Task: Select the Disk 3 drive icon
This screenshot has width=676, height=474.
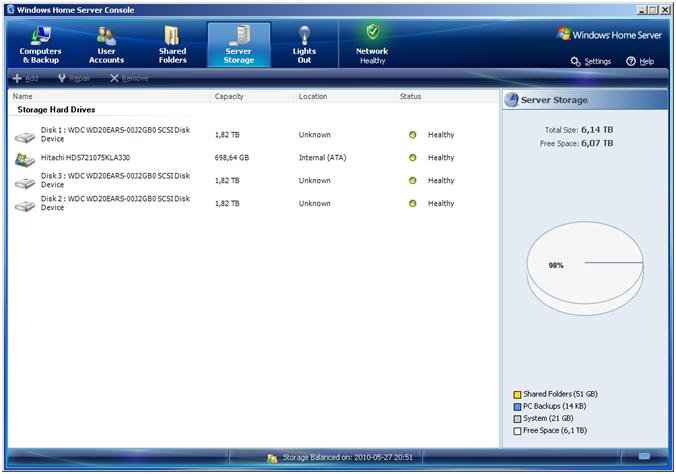Action: tap(25, 183)
